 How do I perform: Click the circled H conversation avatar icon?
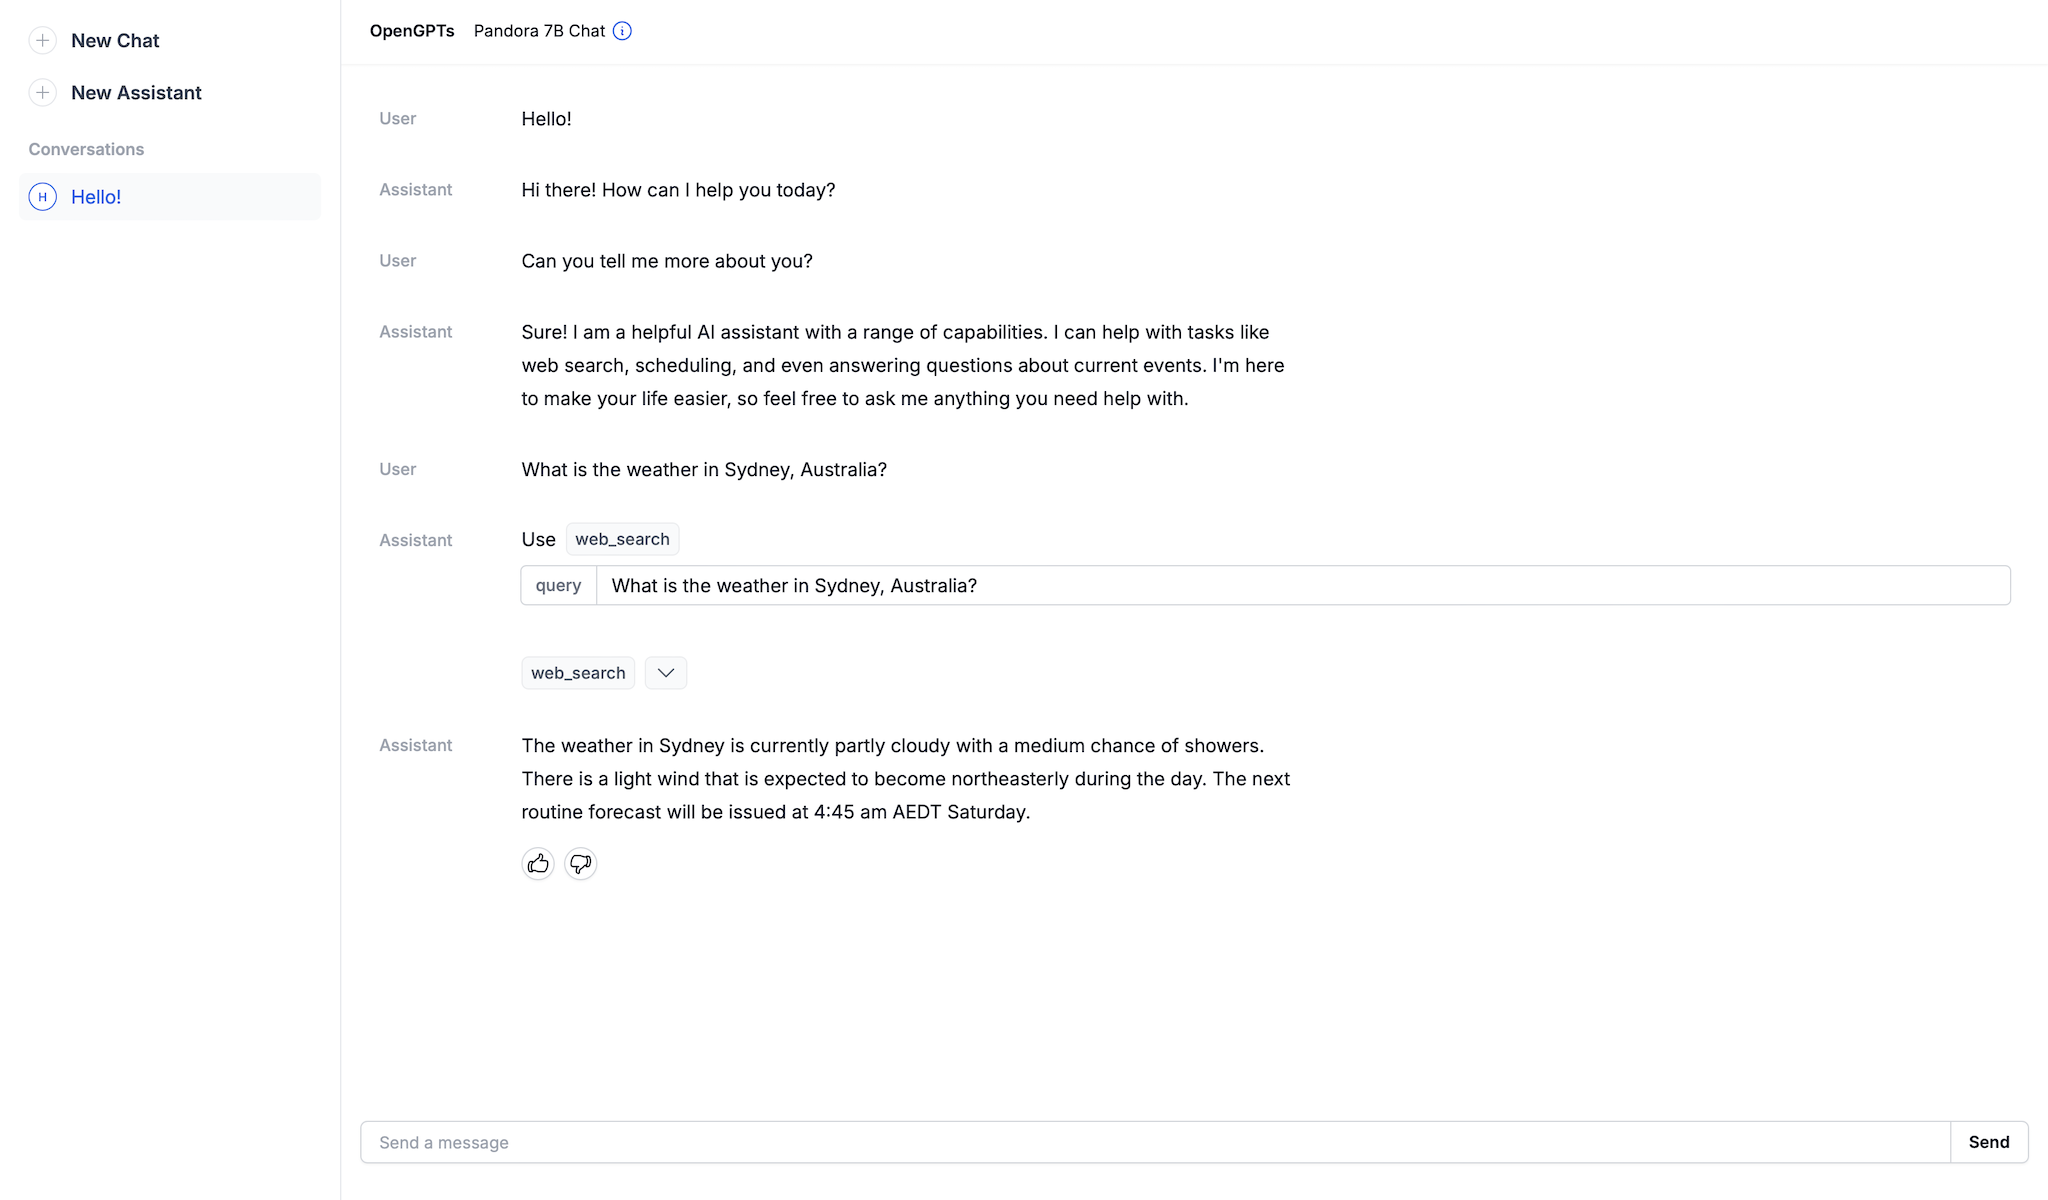[x=42, y=197]
